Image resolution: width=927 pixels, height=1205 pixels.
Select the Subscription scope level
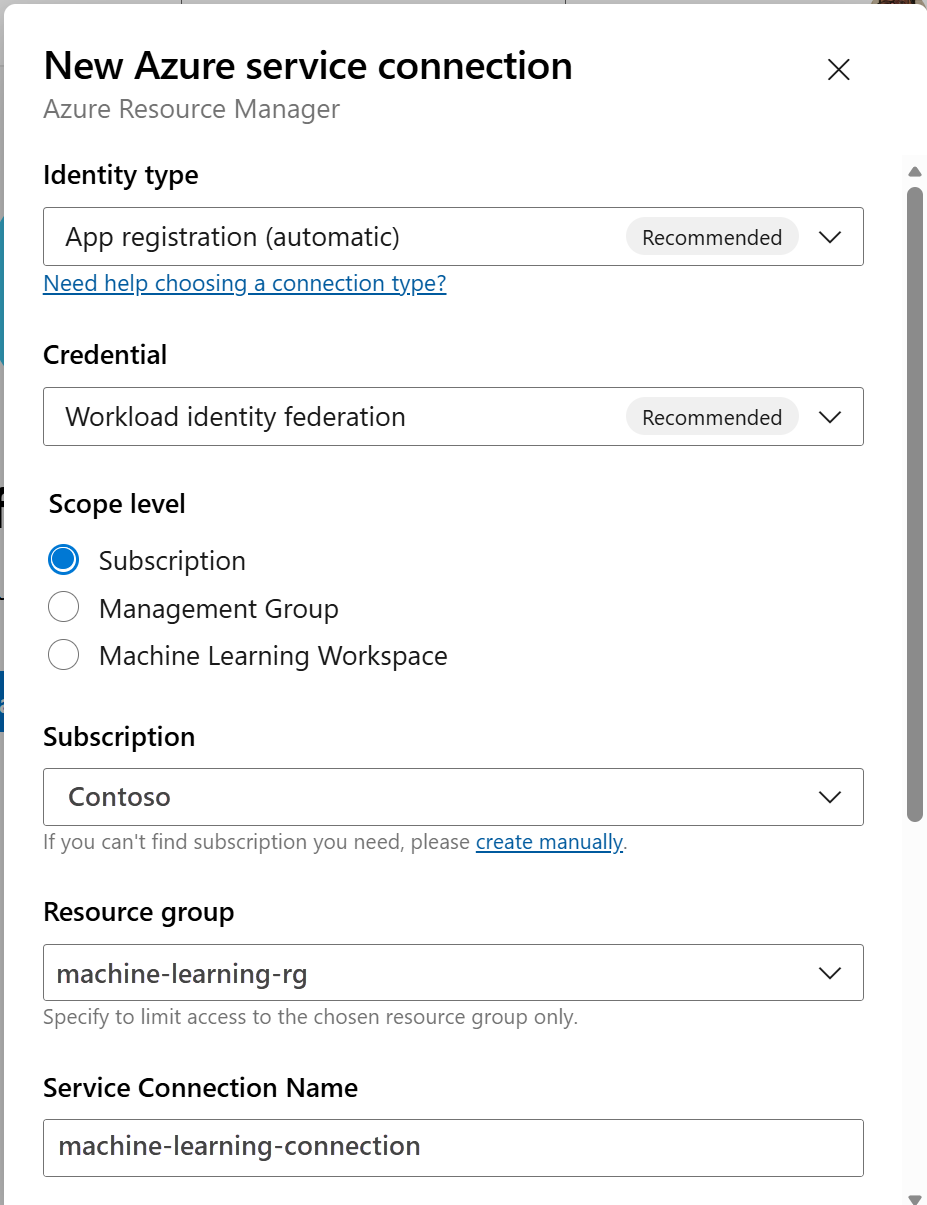point(63,559)
